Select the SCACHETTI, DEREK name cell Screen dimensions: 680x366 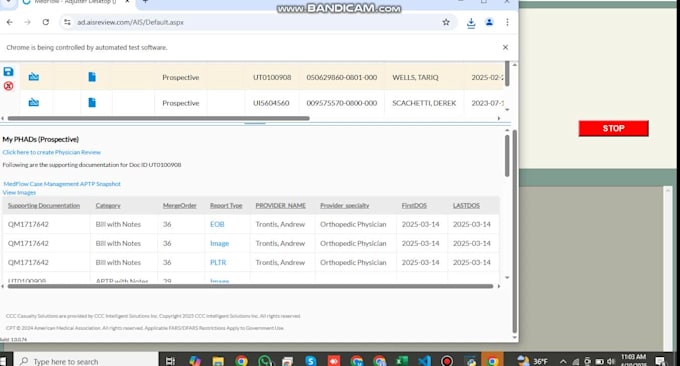coord(424,103)
